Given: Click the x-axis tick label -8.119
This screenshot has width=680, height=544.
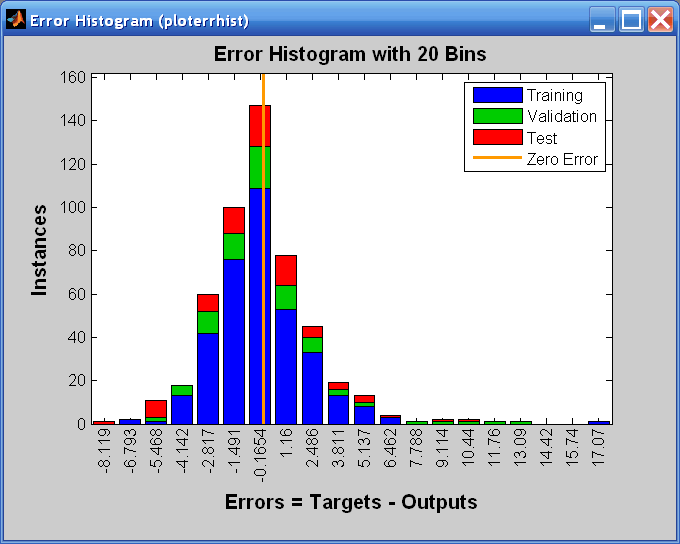Looking at the screenshot, I should [104, 451].
